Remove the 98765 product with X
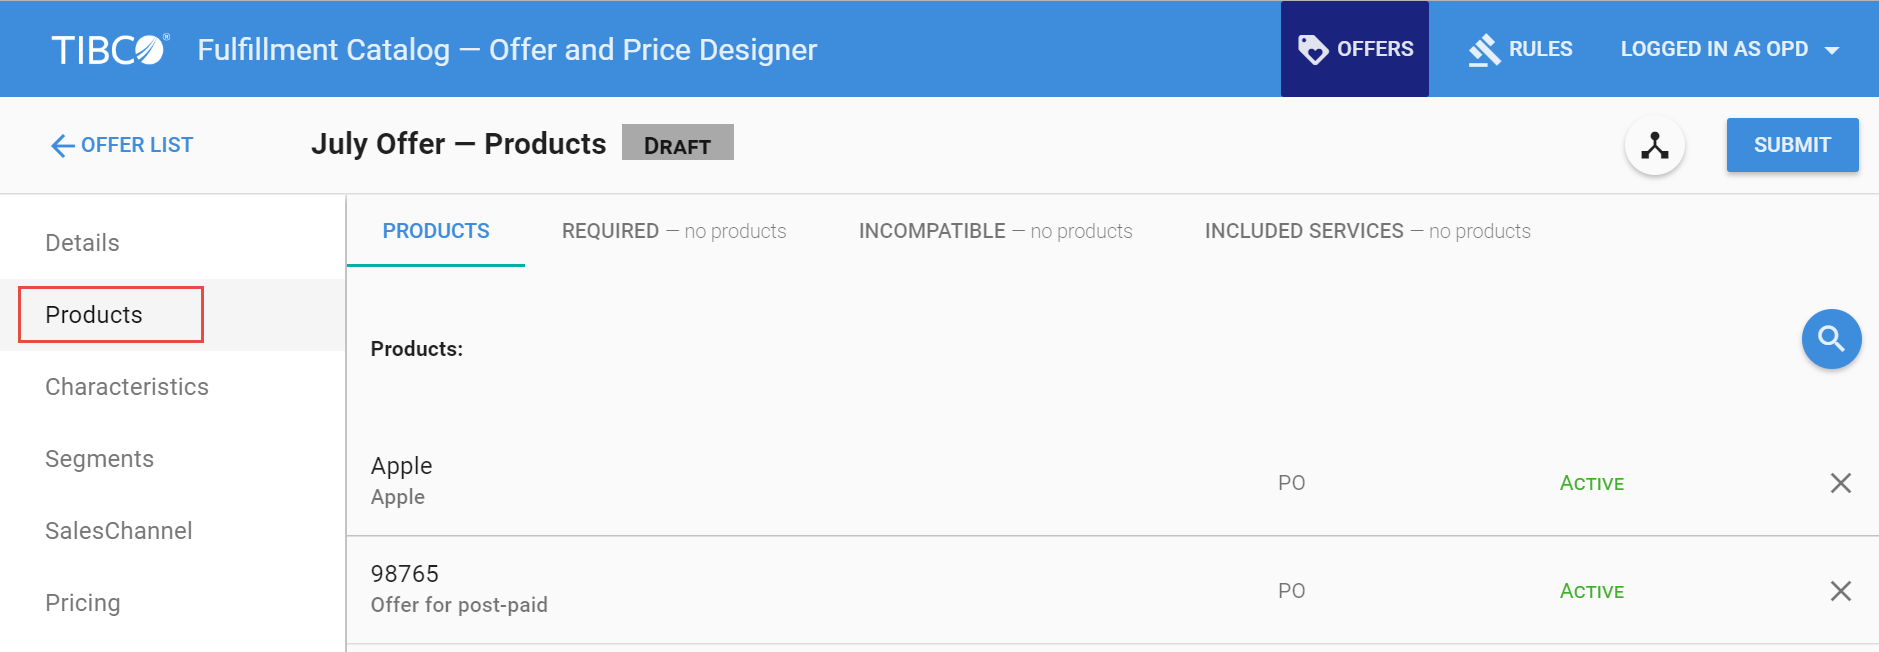 point(1840,591)
